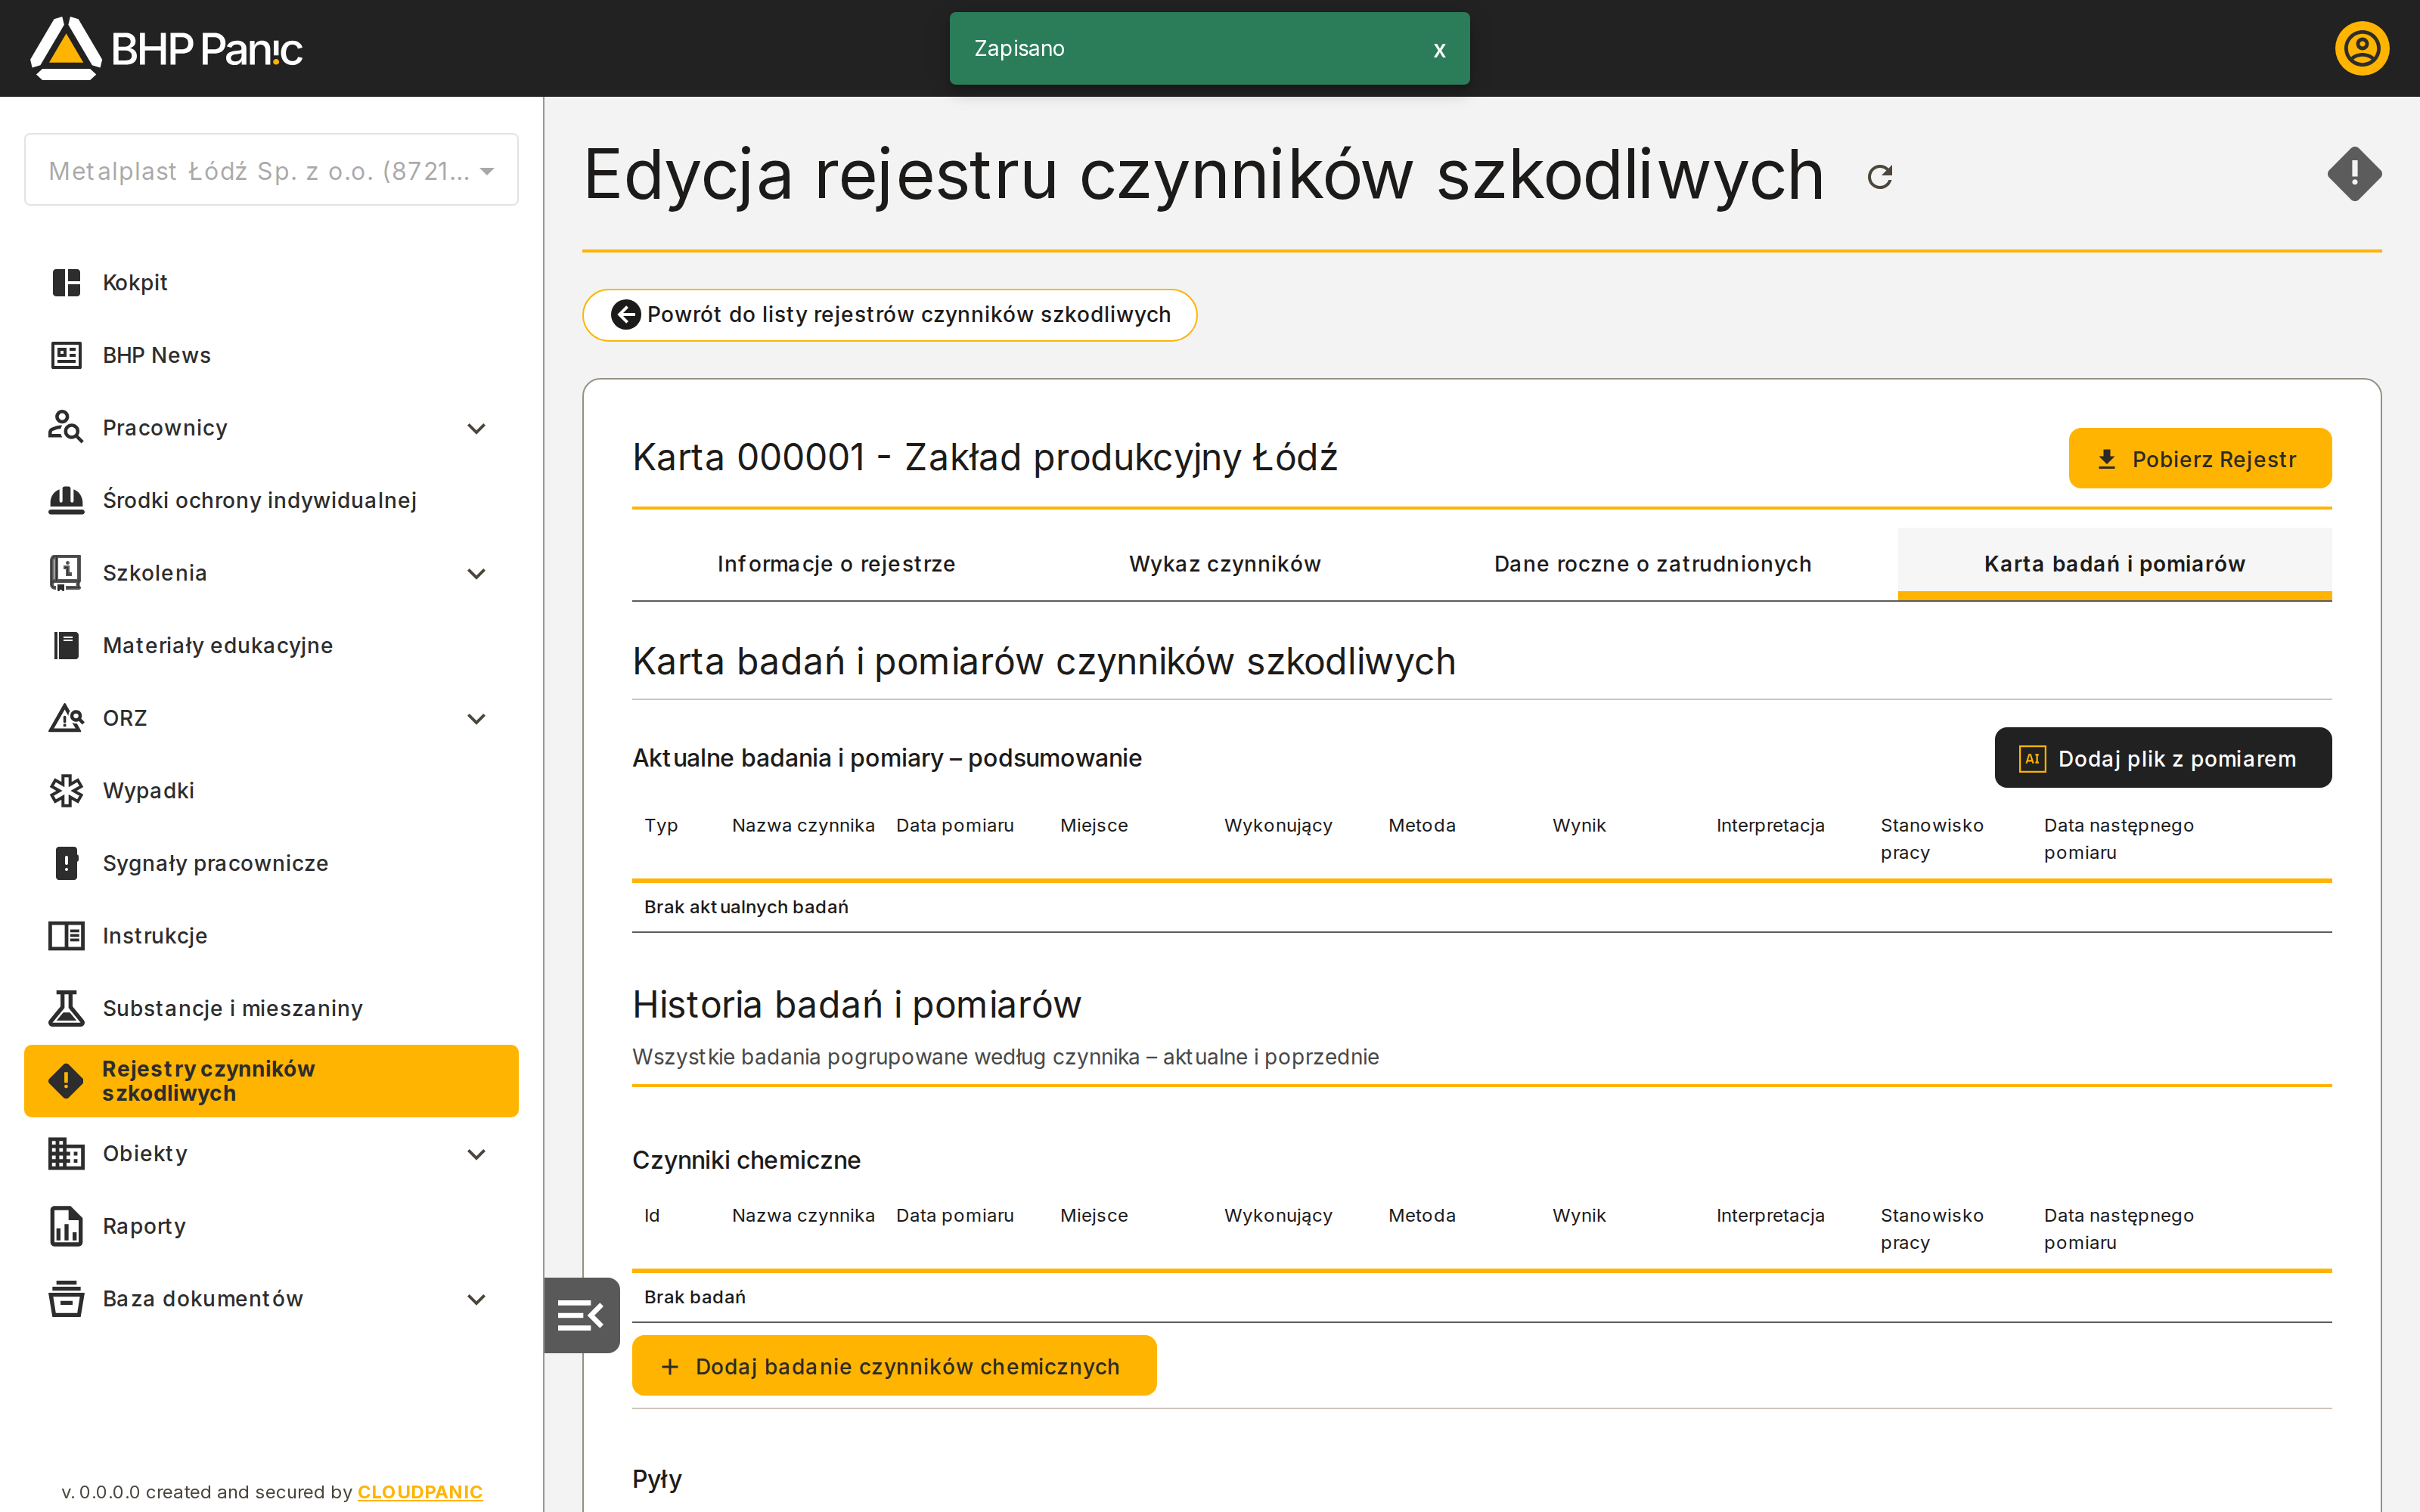The image size is (2420, 1512).
Task: Click the Pobierz Rejestr download button
Action: [x=2200, y=459]
